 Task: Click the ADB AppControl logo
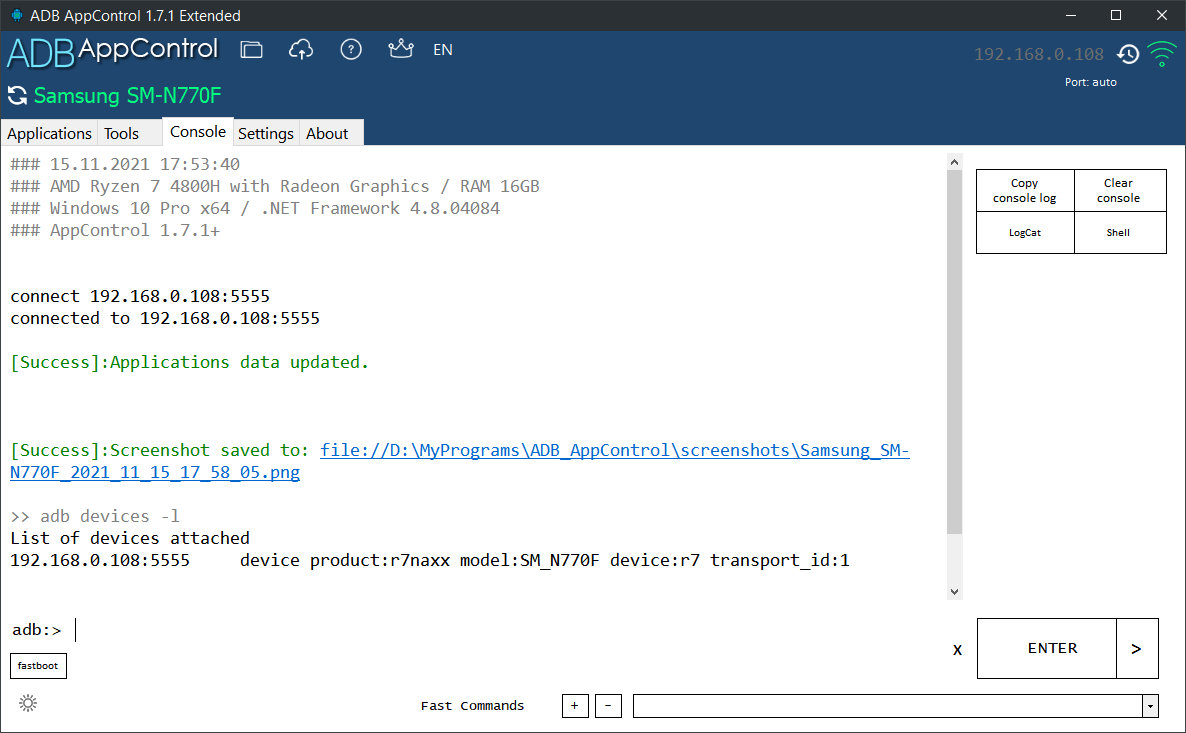point(112,51)
